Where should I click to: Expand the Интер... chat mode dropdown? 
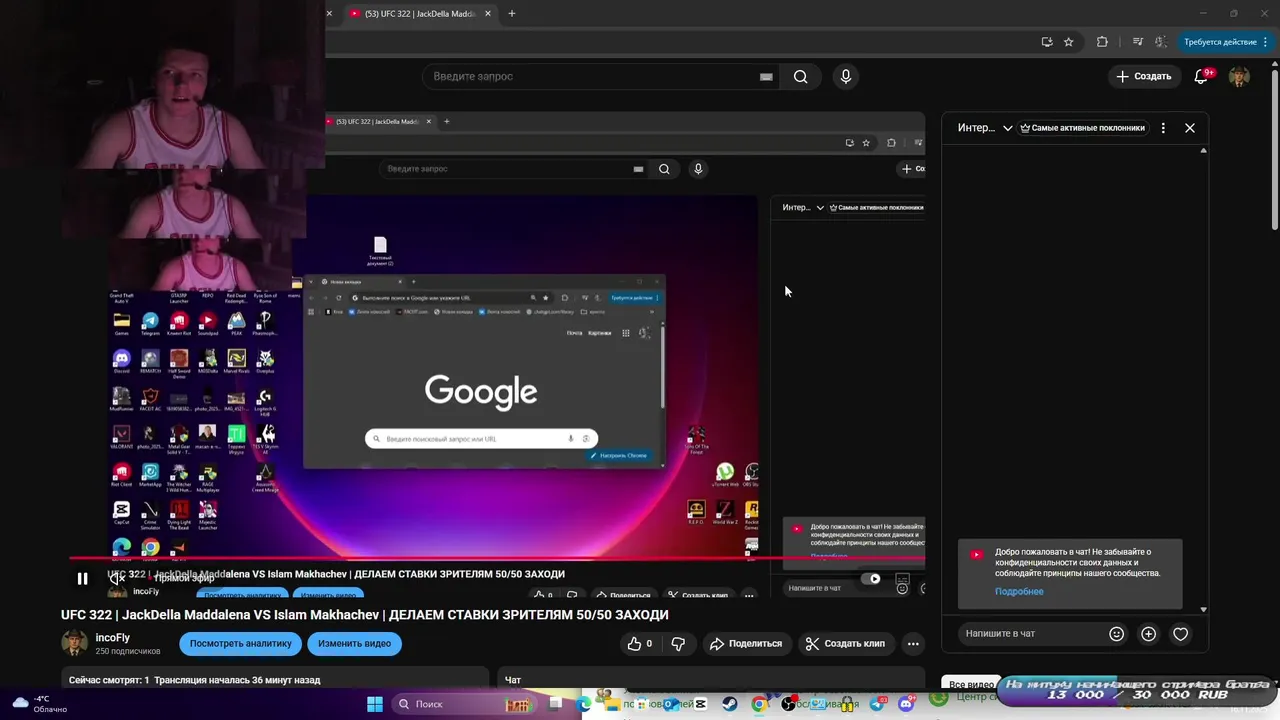(x=985, y=128)
